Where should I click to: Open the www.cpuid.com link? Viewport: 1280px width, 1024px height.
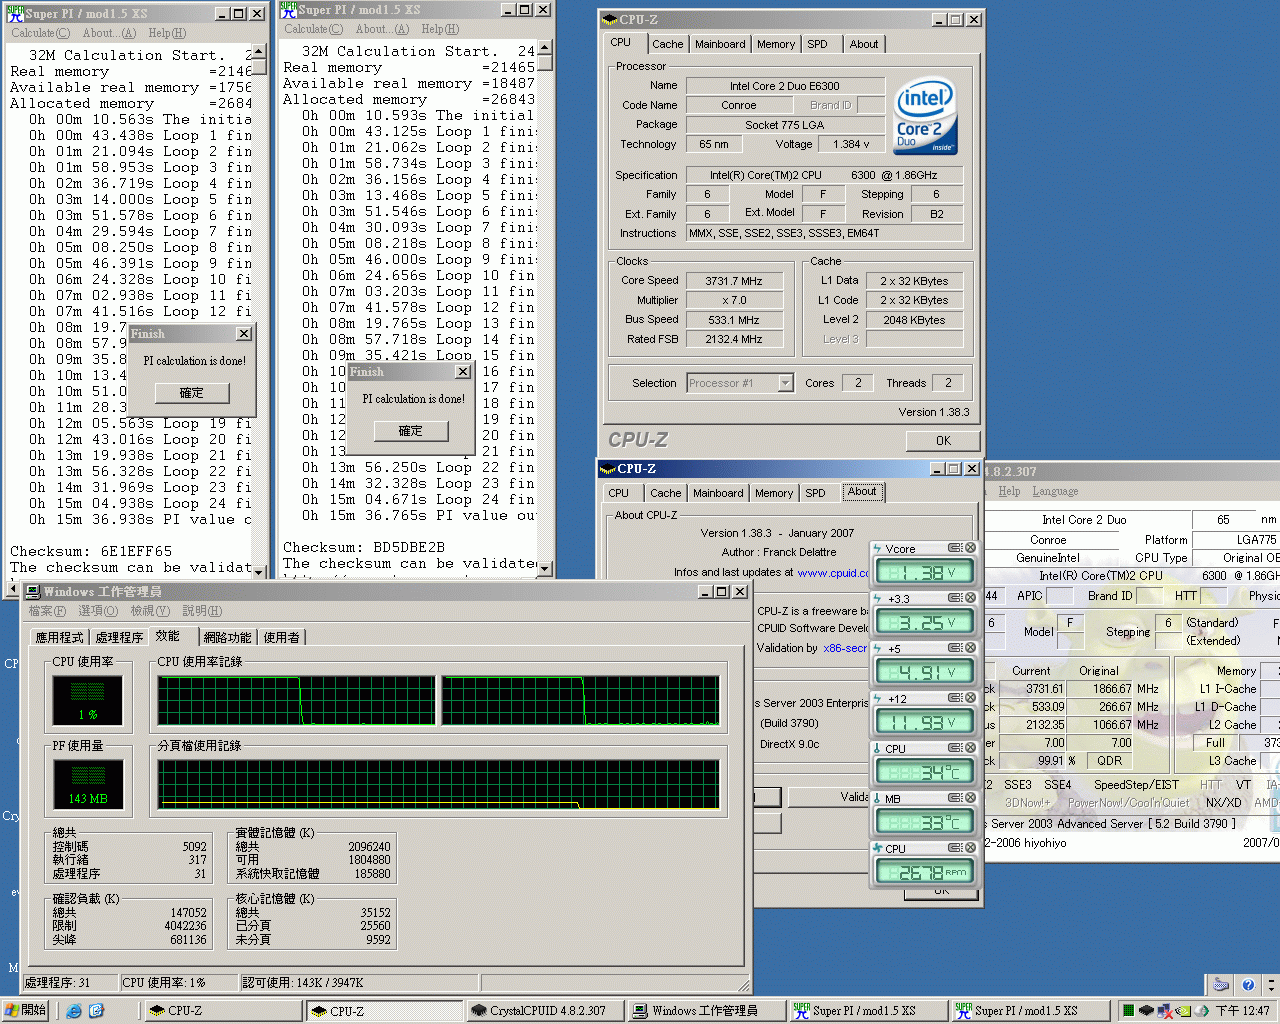click(x=834, y=573)
